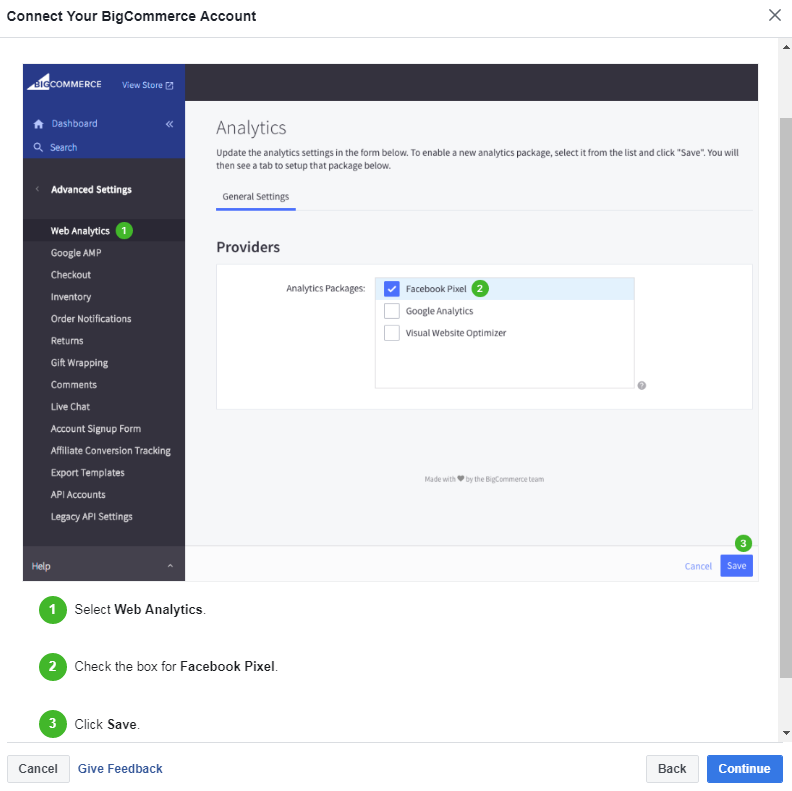Screen dimensions: 792x791
Task: Click the Search magnifier icon
Action: tap(38, 147)
